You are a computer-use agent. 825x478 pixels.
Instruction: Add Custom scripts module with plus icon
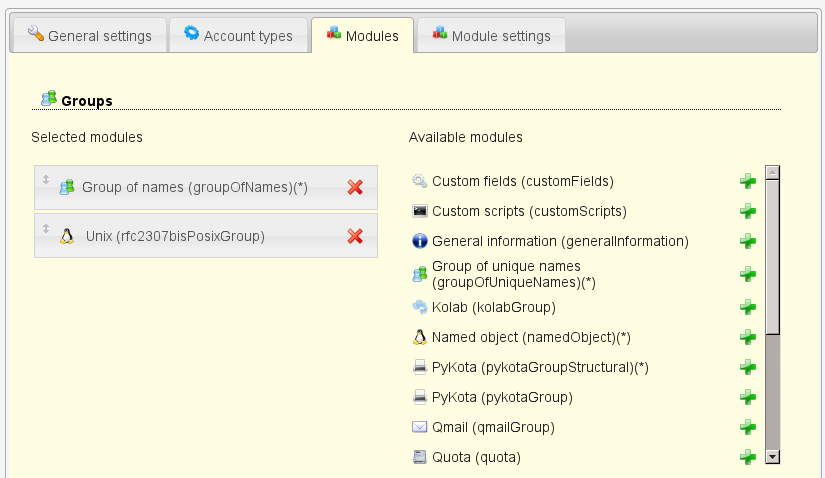(747, 211)
